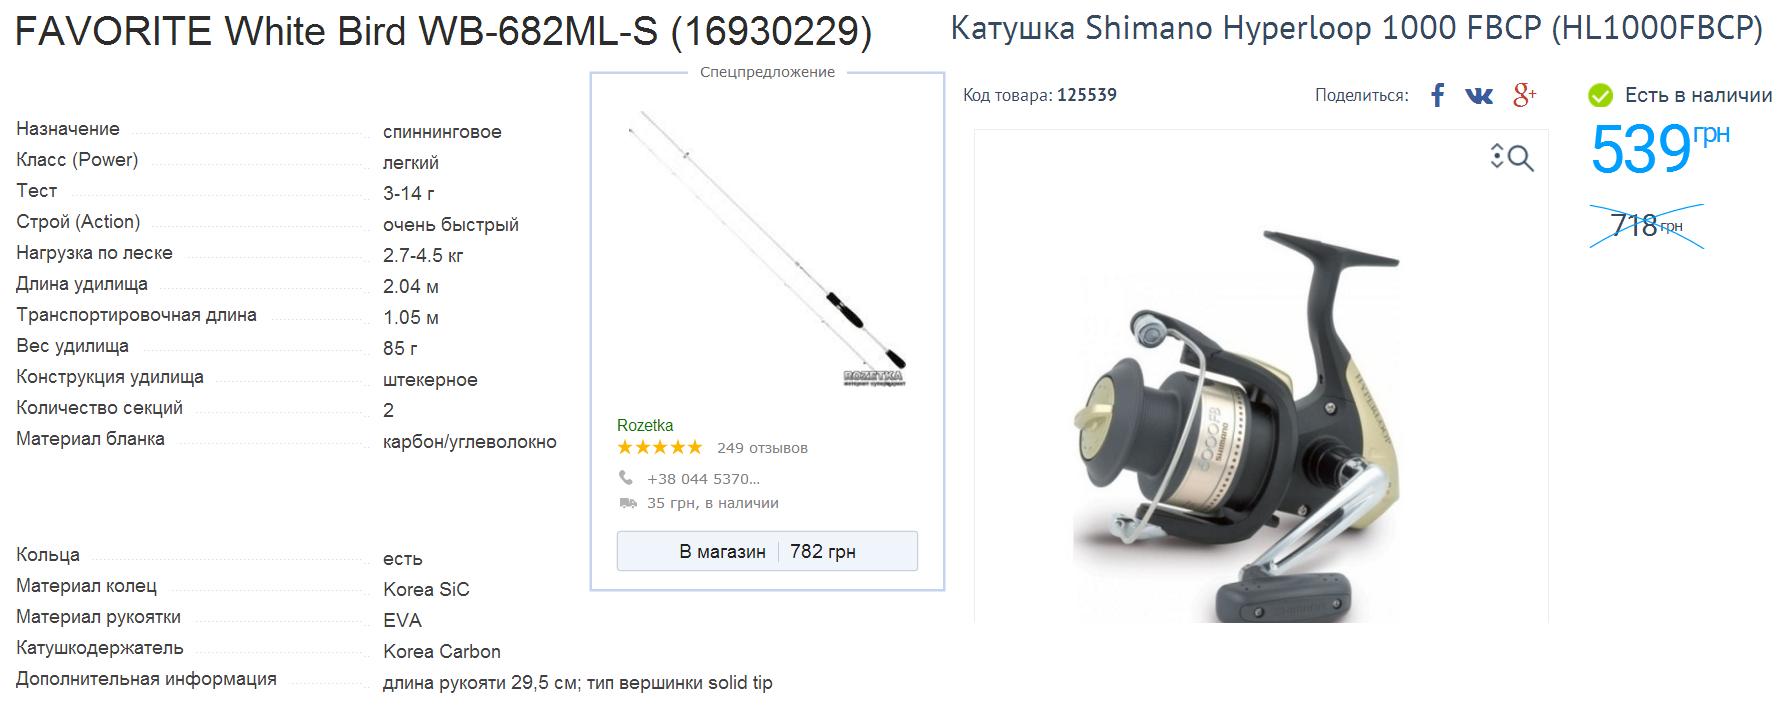
Task: Click the green in-stock checkmark icon
Action: point(1601,96)
